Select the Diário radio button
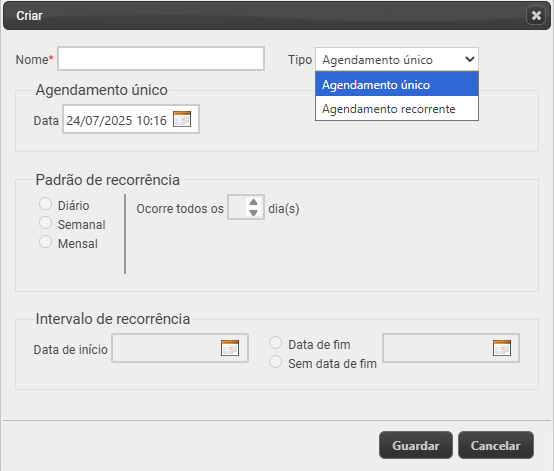 click(x=46, y=204)
